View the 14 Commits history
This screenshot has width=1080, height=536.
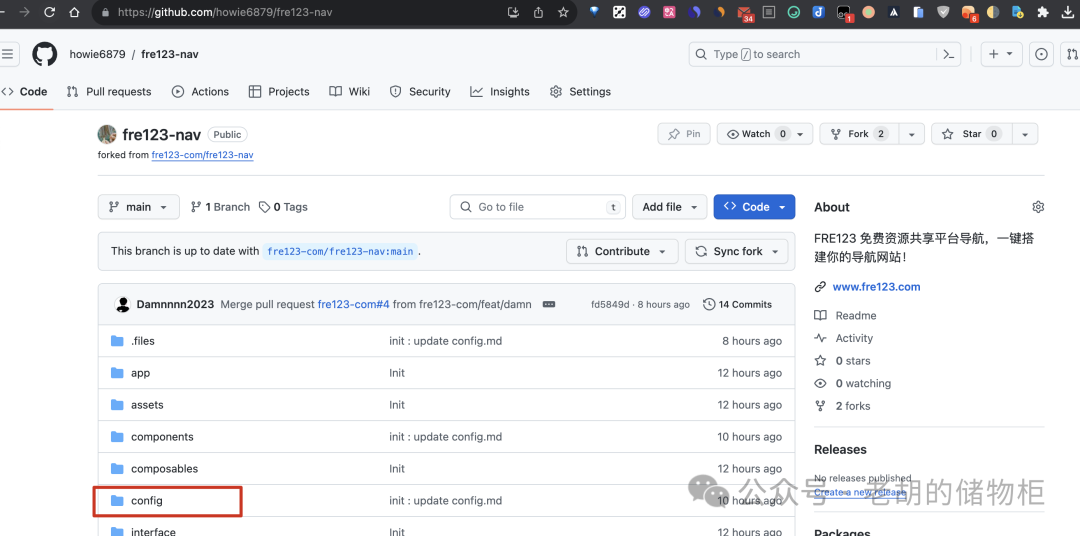point(738,305)
